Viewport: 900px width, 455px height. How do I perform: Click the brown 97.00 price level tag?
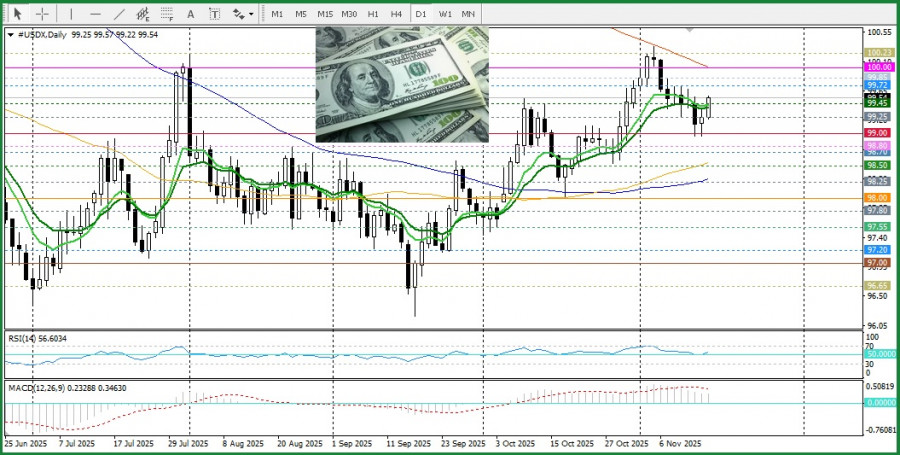(x=878, y=263)
